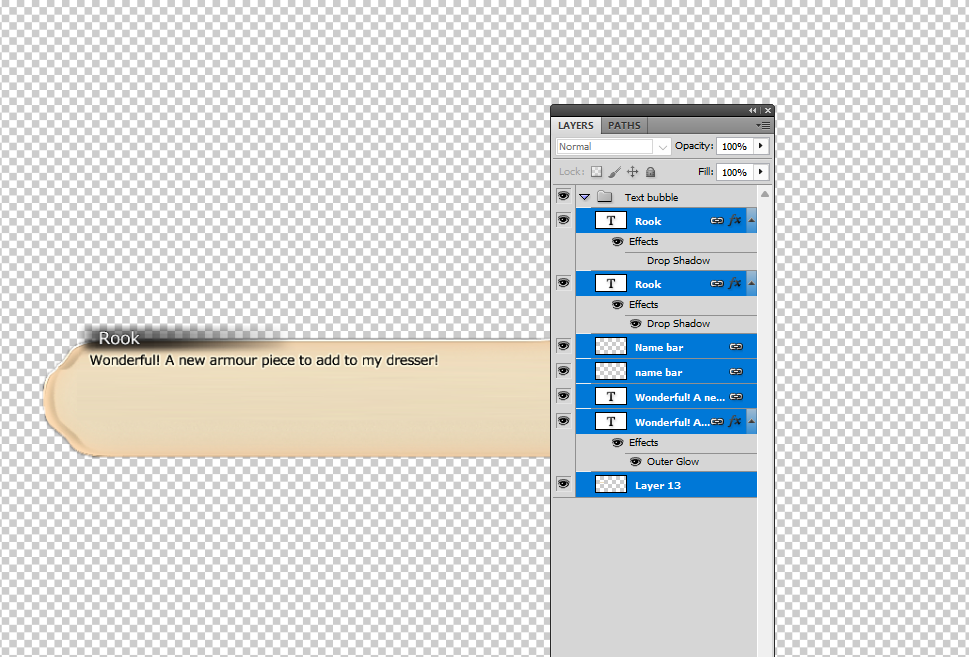Toggle visible Drop Shadow effect eye icon
The image size is (969, 657).
click(x=635, y=324)
